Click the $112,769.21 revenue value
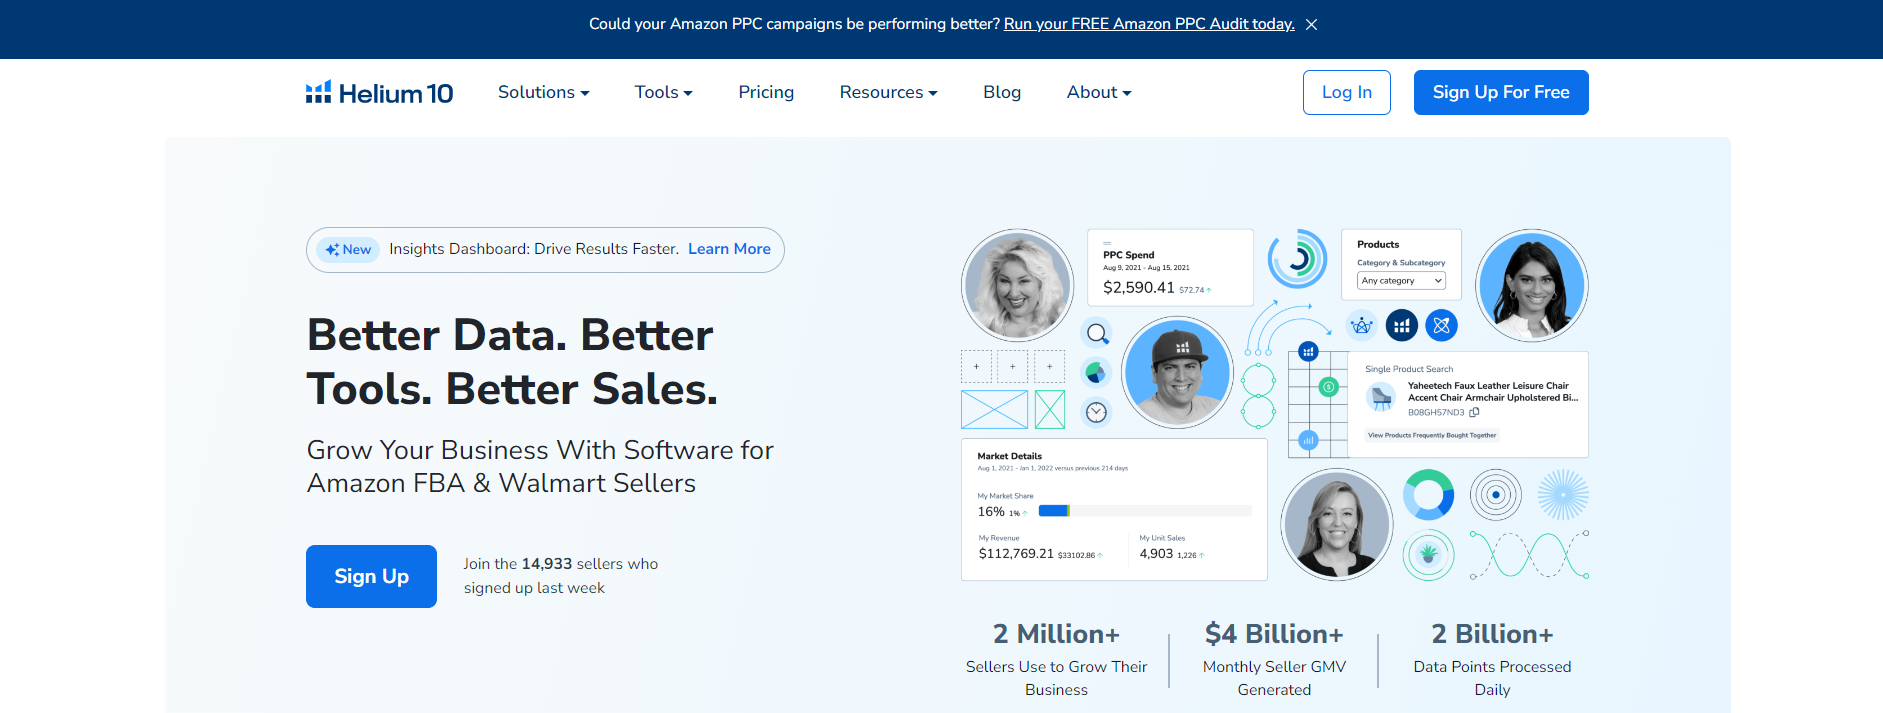The width and height of the screenshot is (1883, 713). click(1016, 553)
